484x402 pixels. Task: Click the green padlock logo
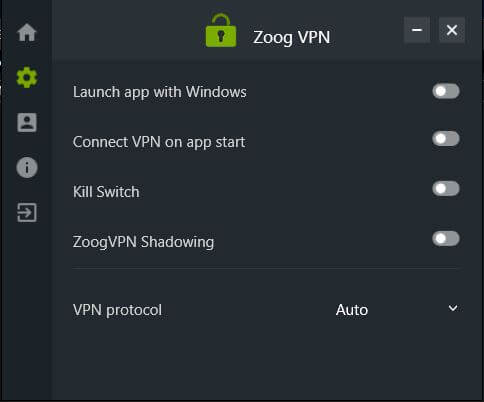point(221,31)
